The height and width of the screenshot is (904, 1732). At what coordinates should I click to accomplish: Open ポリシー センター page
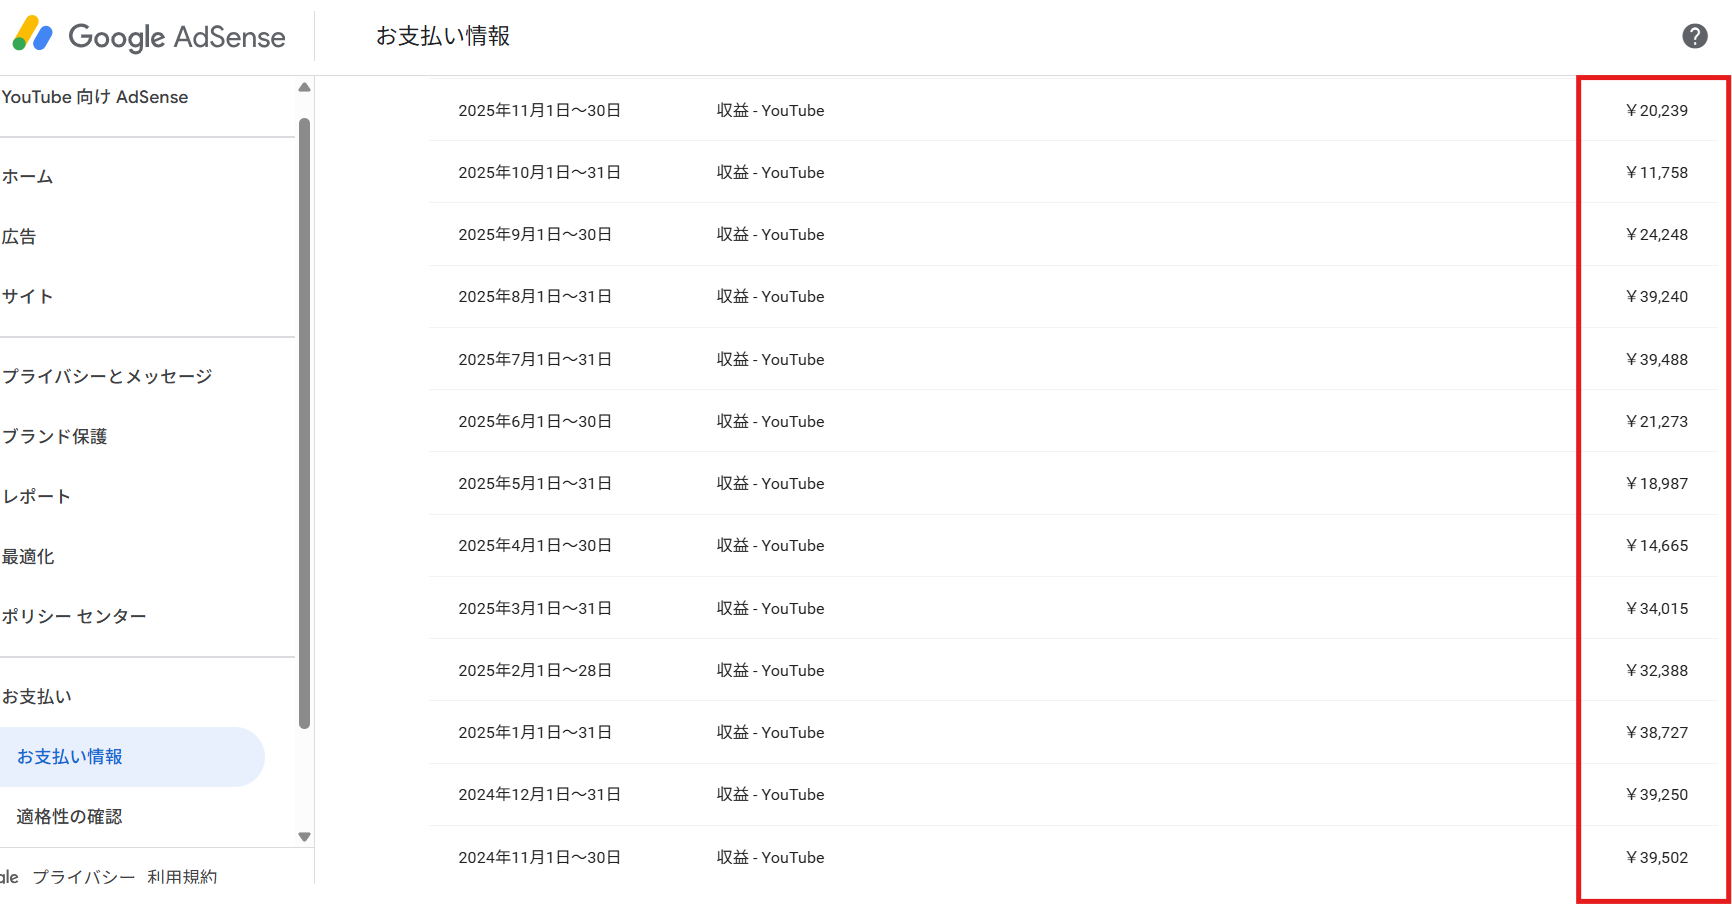click(74, 617)
